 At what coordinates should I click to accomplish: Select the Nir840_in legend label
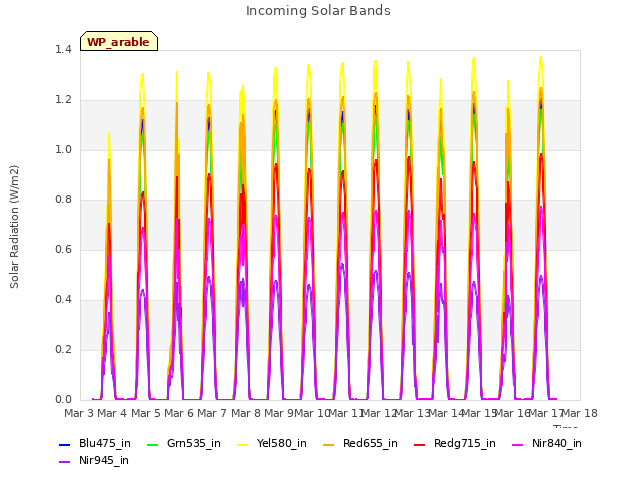tap(557, 443)
